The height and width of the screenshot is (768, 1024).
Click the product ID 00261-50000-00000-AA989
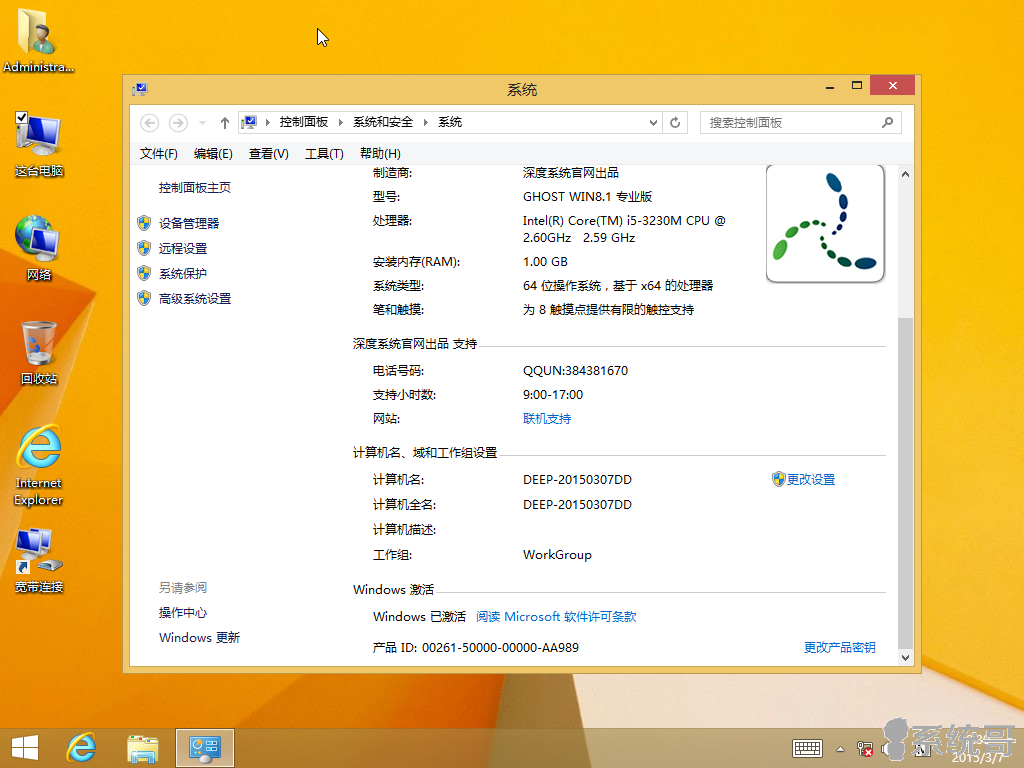click(x=500, y=647)
